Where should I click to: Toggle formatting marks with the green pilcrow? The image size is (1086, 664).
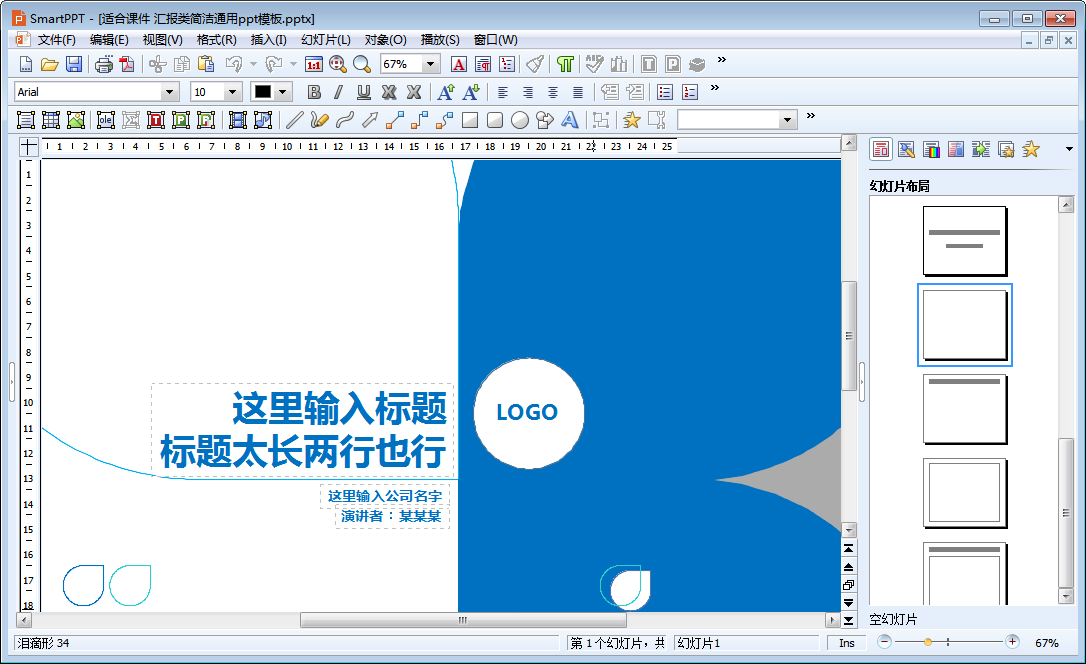565,64
